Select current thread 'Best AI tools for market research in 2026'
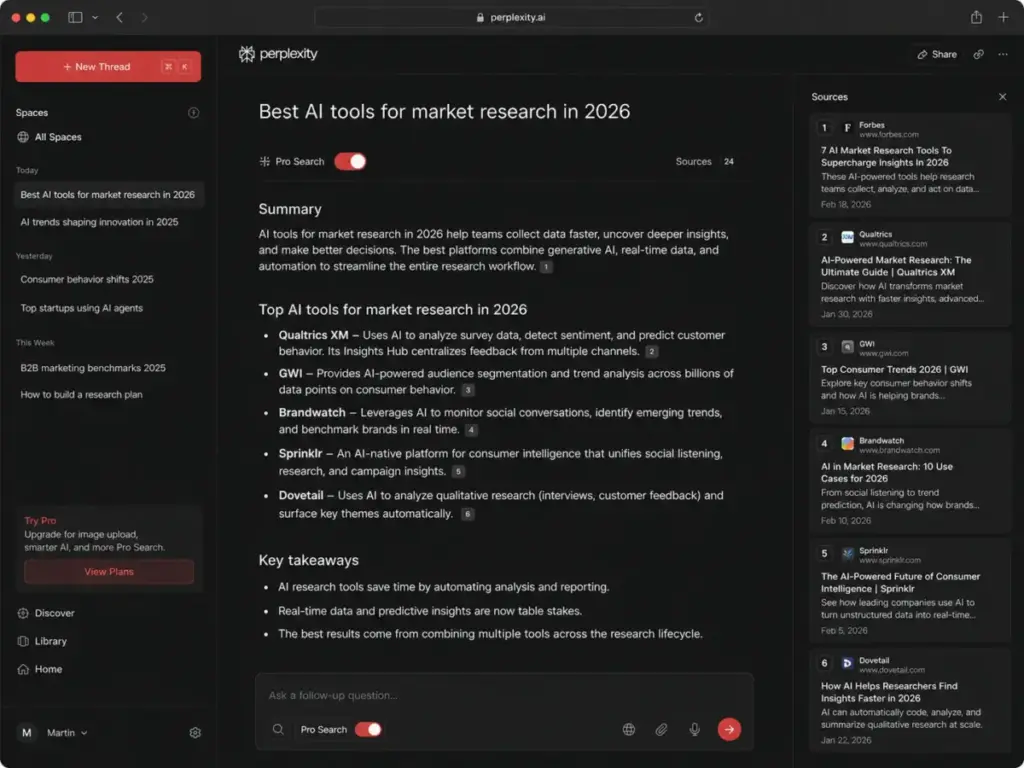Image resolution: width=1024 pixels, height=768 pixels. [108, 195]
